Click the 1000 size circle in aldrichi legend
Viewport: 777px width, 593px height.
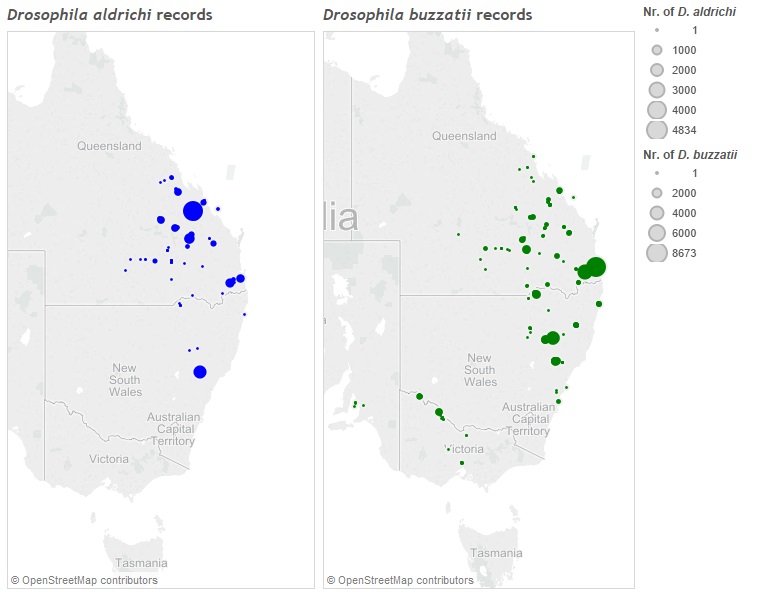click(x=657, y=50)
